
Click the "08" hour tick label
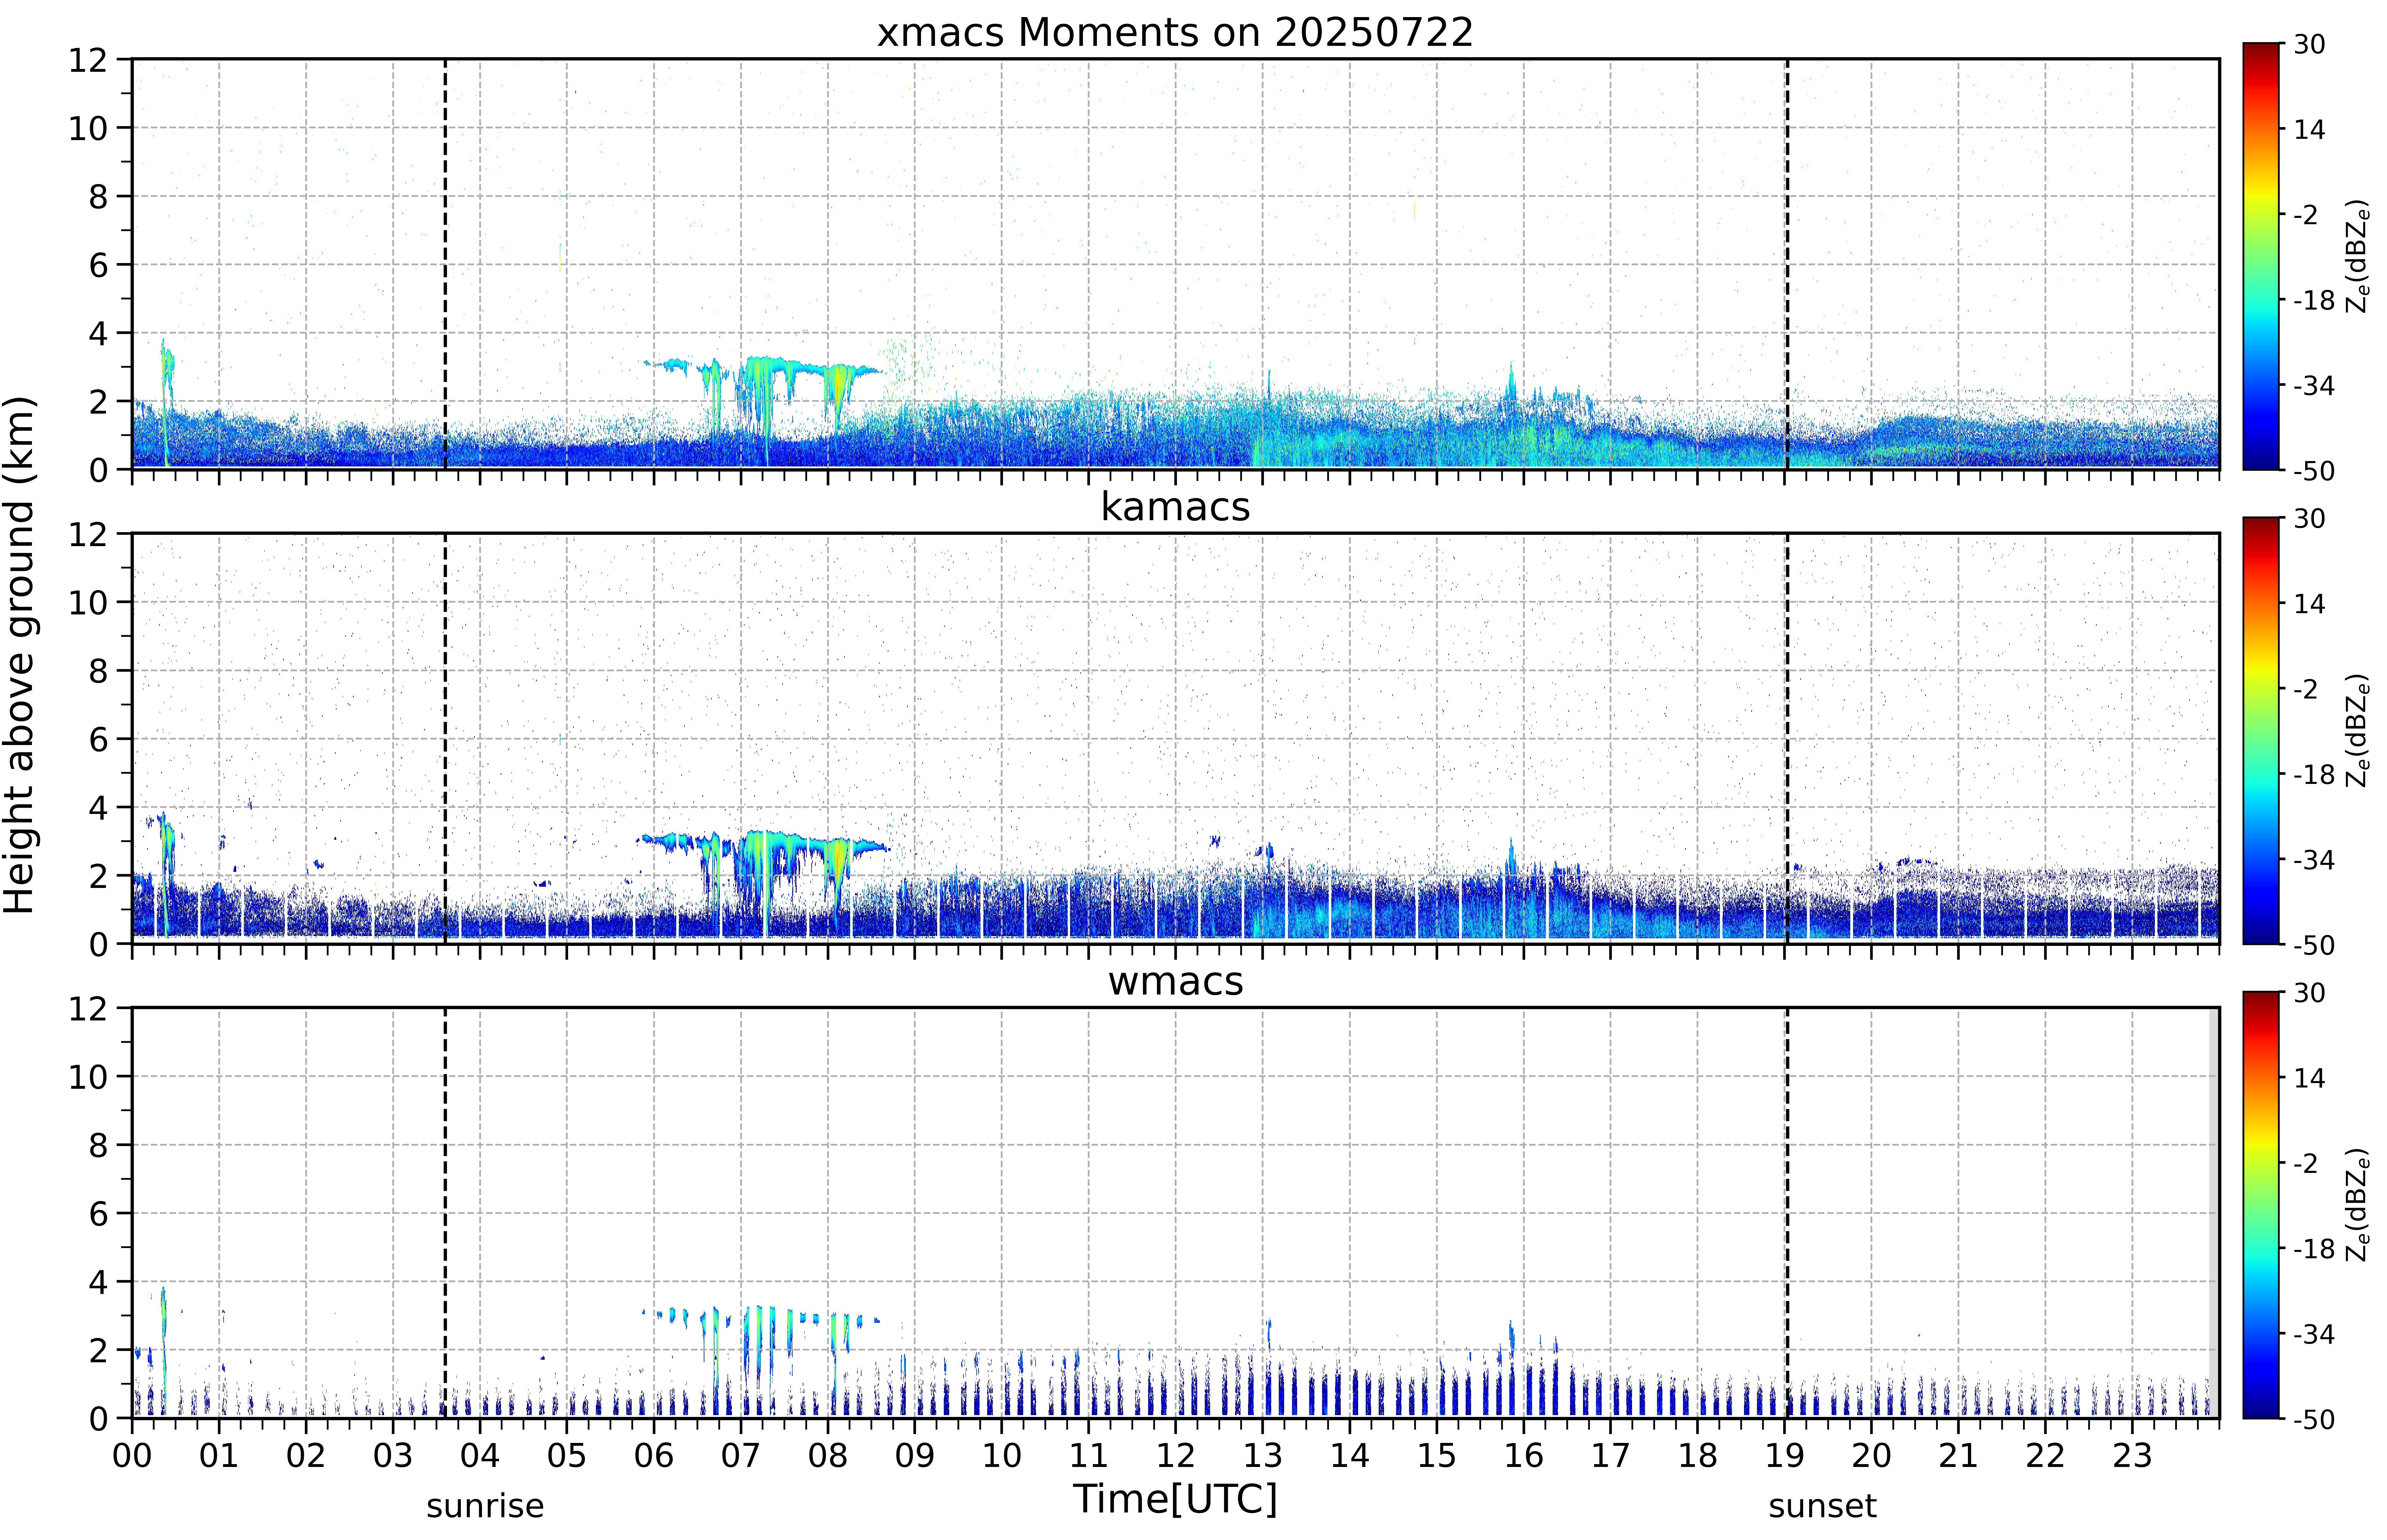[828, 1456]
